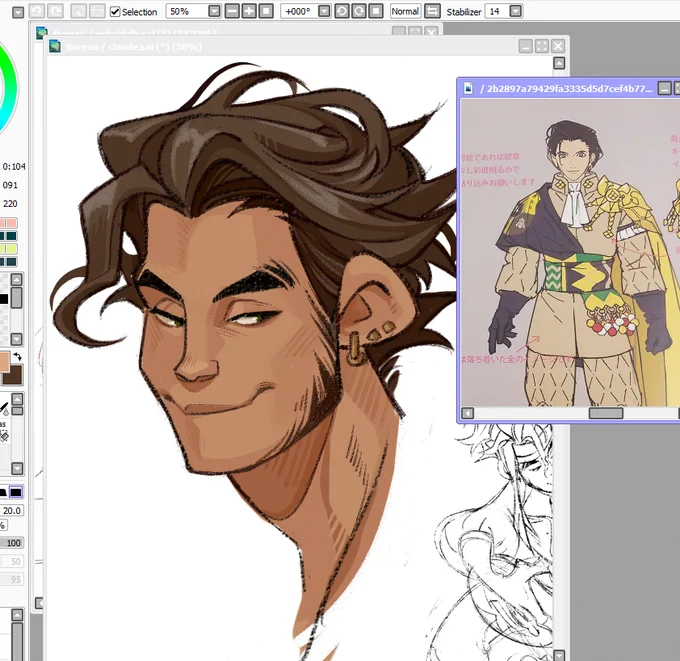Click the reference costume design image
Viewport: 680px width, 661px height.
570,253
